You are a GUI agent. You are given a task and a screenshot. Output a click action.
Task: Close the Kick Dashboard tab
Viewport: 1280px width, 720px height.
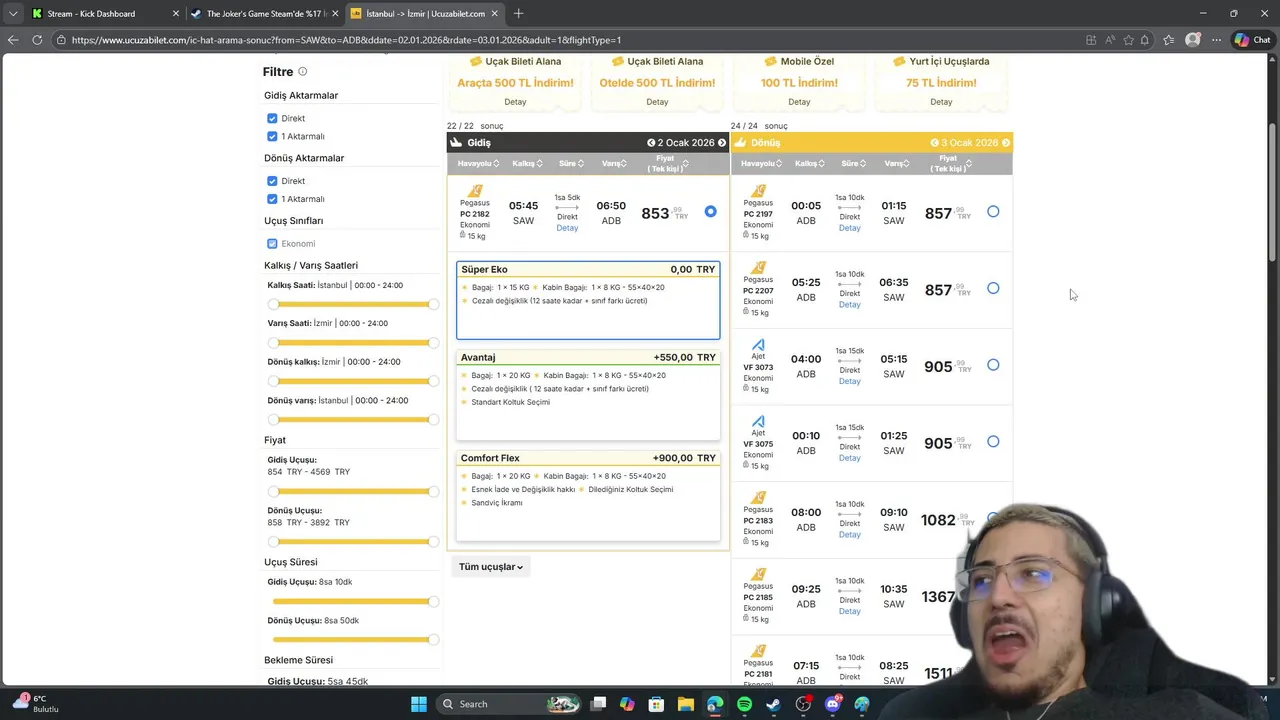[176, 14]
